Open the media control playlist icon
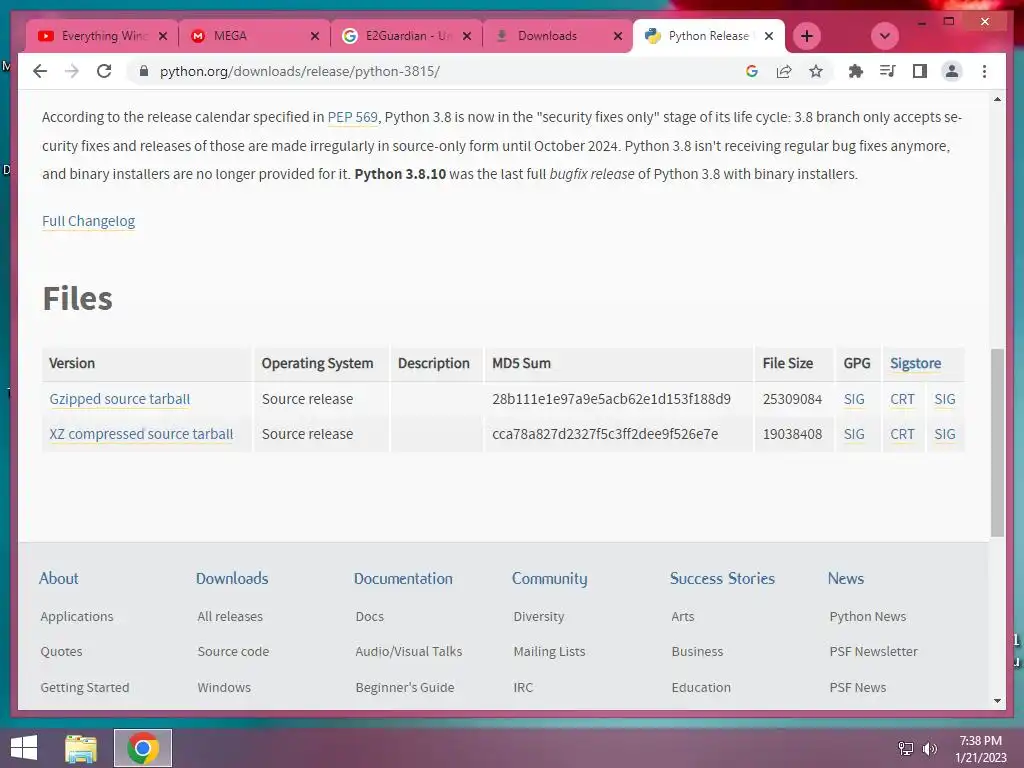 click(888, 71)
